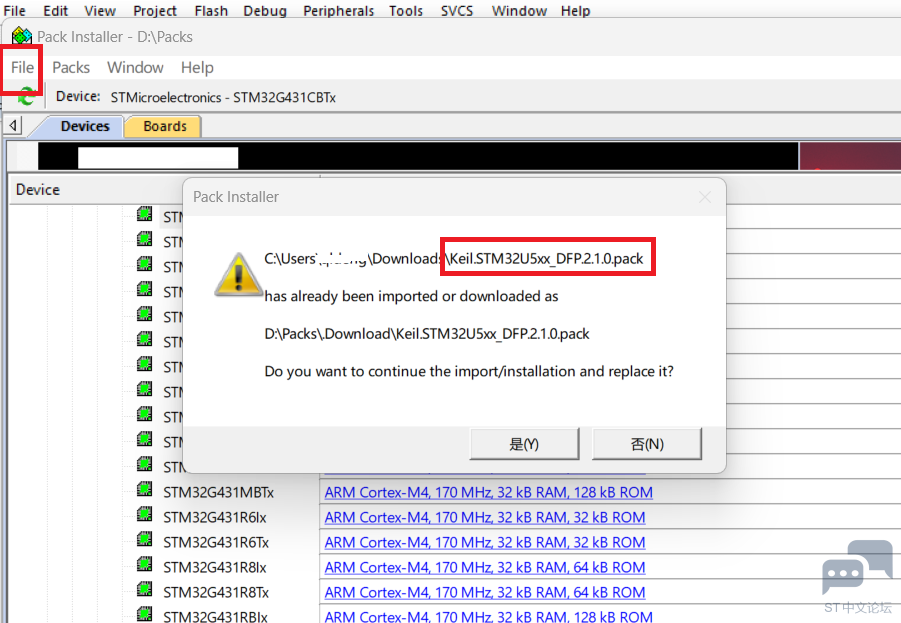Viewport: 901px width, 623px height.
Task: Select the STM32G431MBTx device row
Action: pyautogui.click(x=218, y=493)
